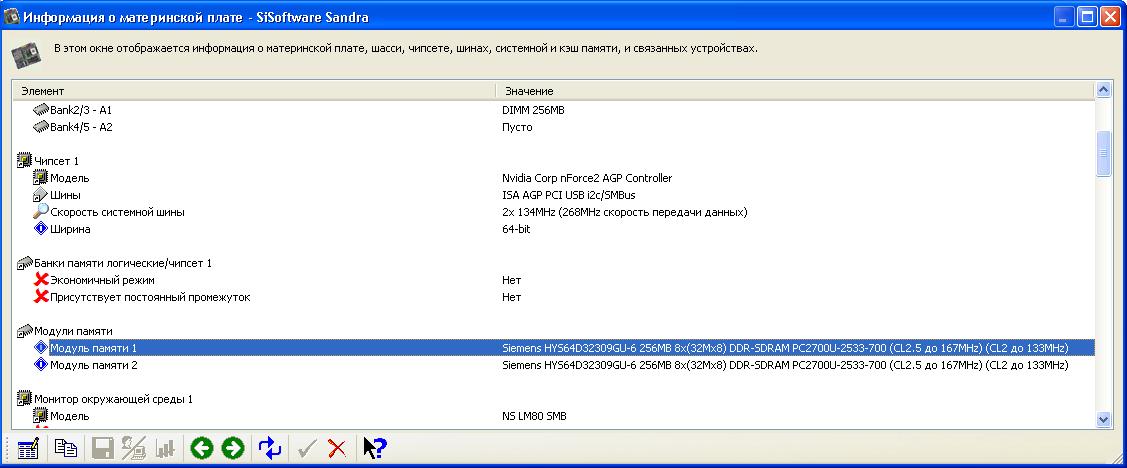The height and width of the screenshot is (468, 1127).
Task: Click the copy to clipboard toolbar icon
Action: point(66,449)
